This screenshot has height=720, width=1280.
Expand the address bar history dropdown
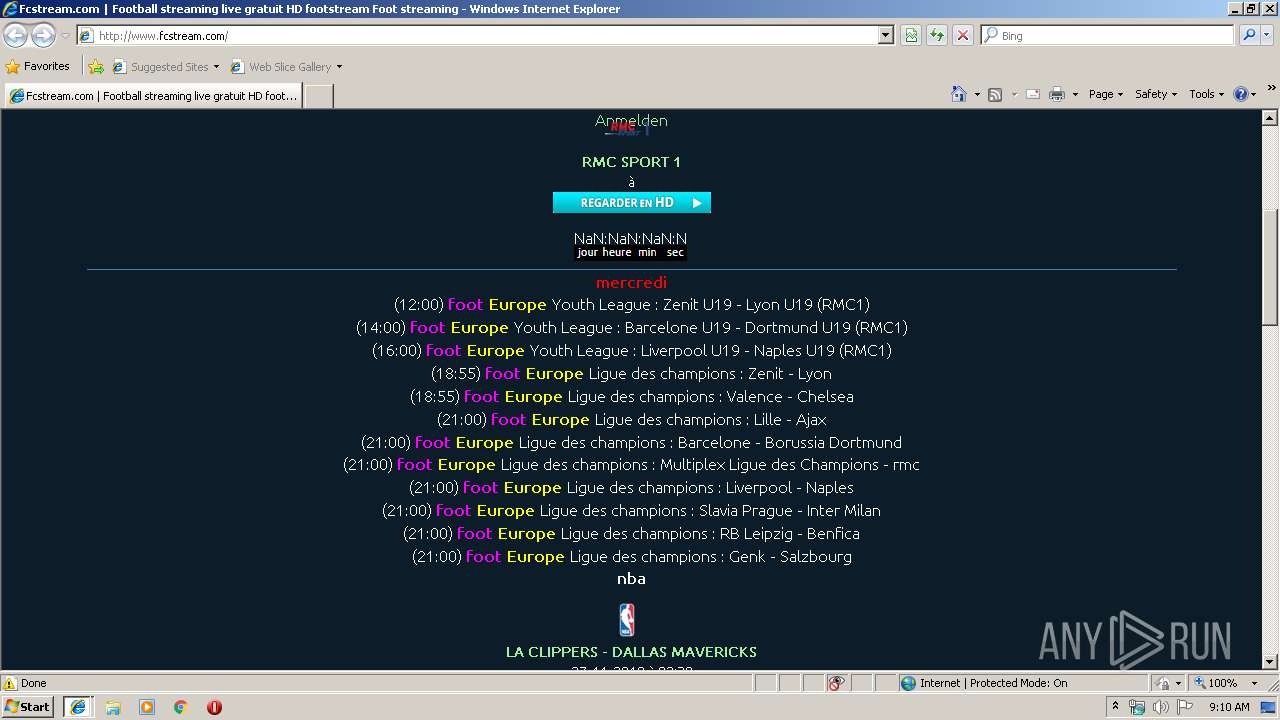pos(885,35)
